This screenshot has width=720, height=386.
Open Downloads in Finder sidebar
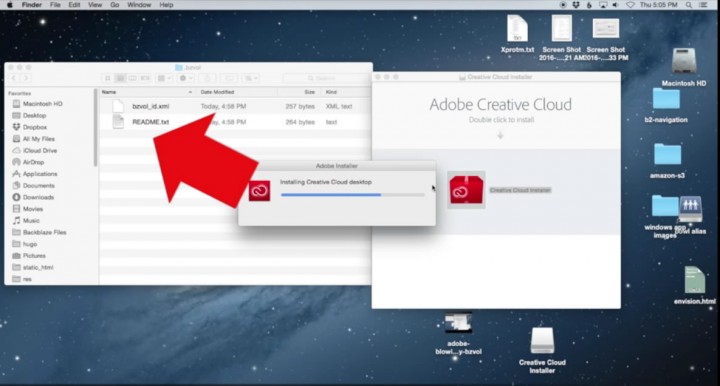pyautogui.click(x=38, y=197)
